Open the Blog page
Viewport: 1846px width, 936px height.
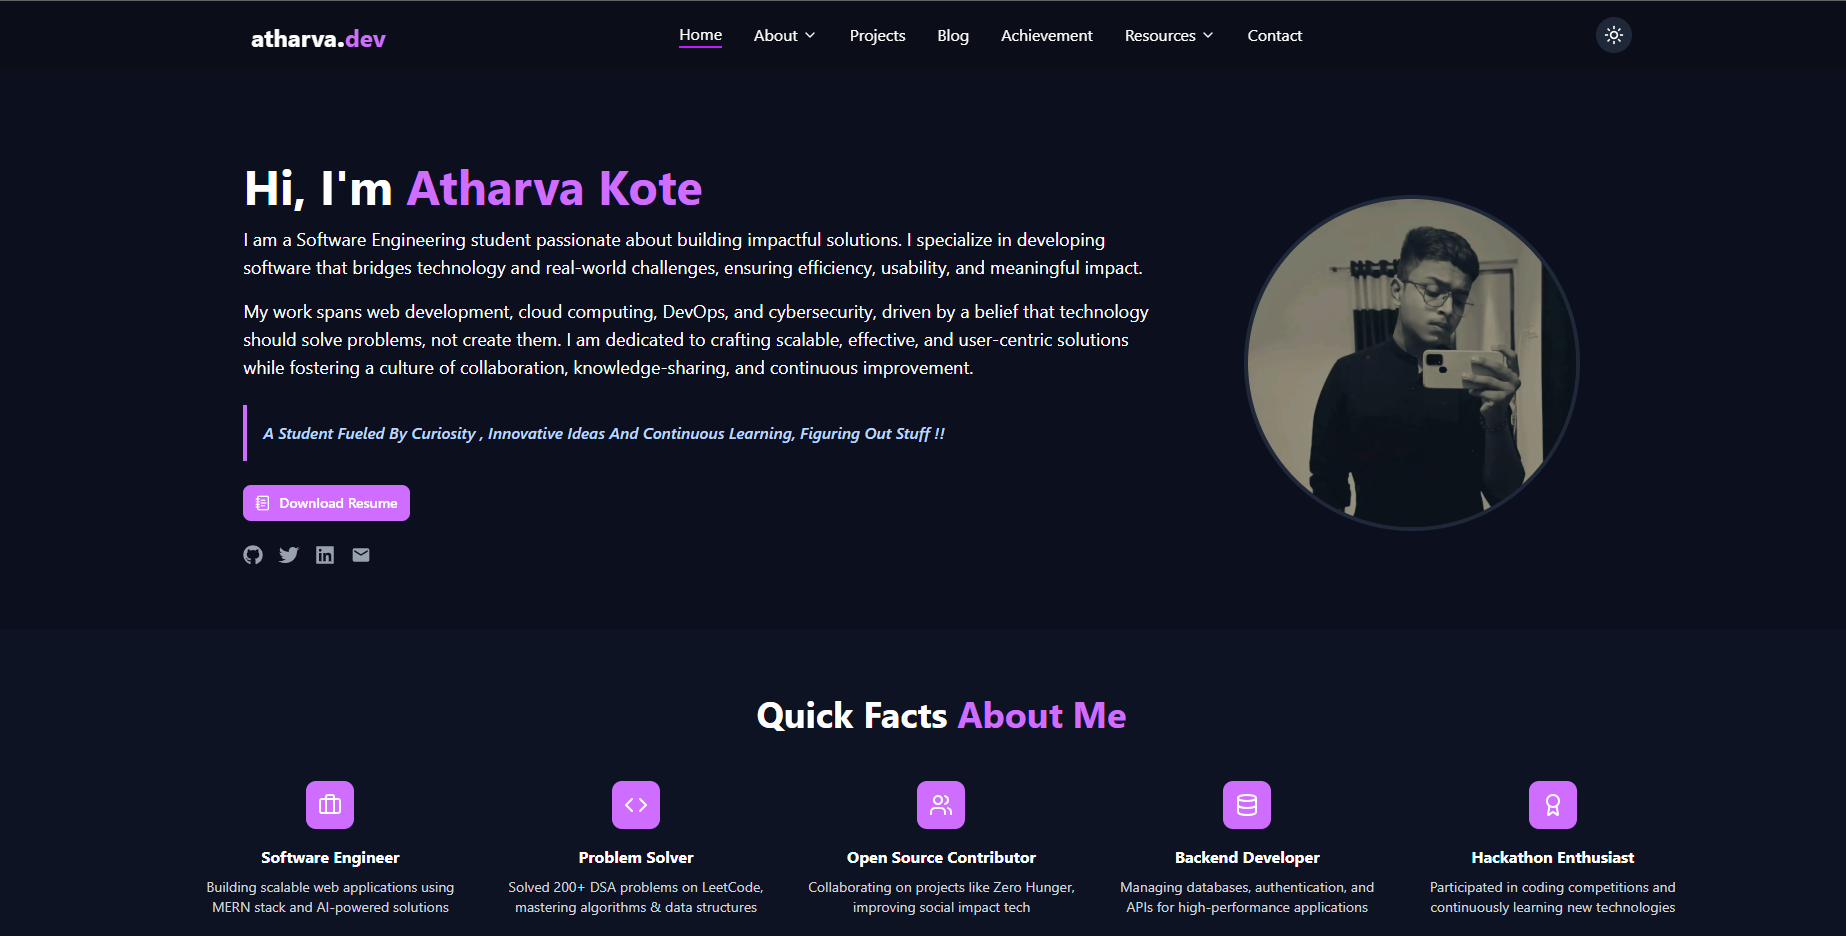pyautogui.click(x=953, y=35)
